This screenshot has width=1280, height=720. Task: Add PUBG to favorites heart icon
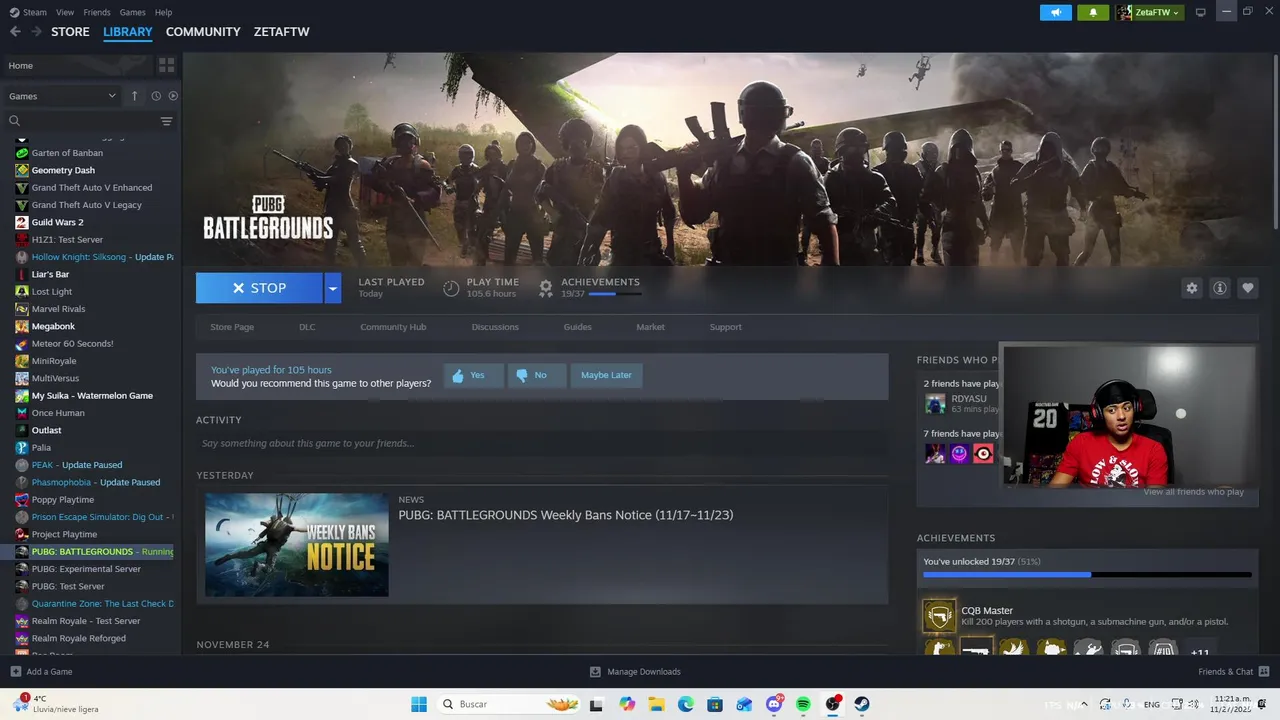[x=1247, y=288]
